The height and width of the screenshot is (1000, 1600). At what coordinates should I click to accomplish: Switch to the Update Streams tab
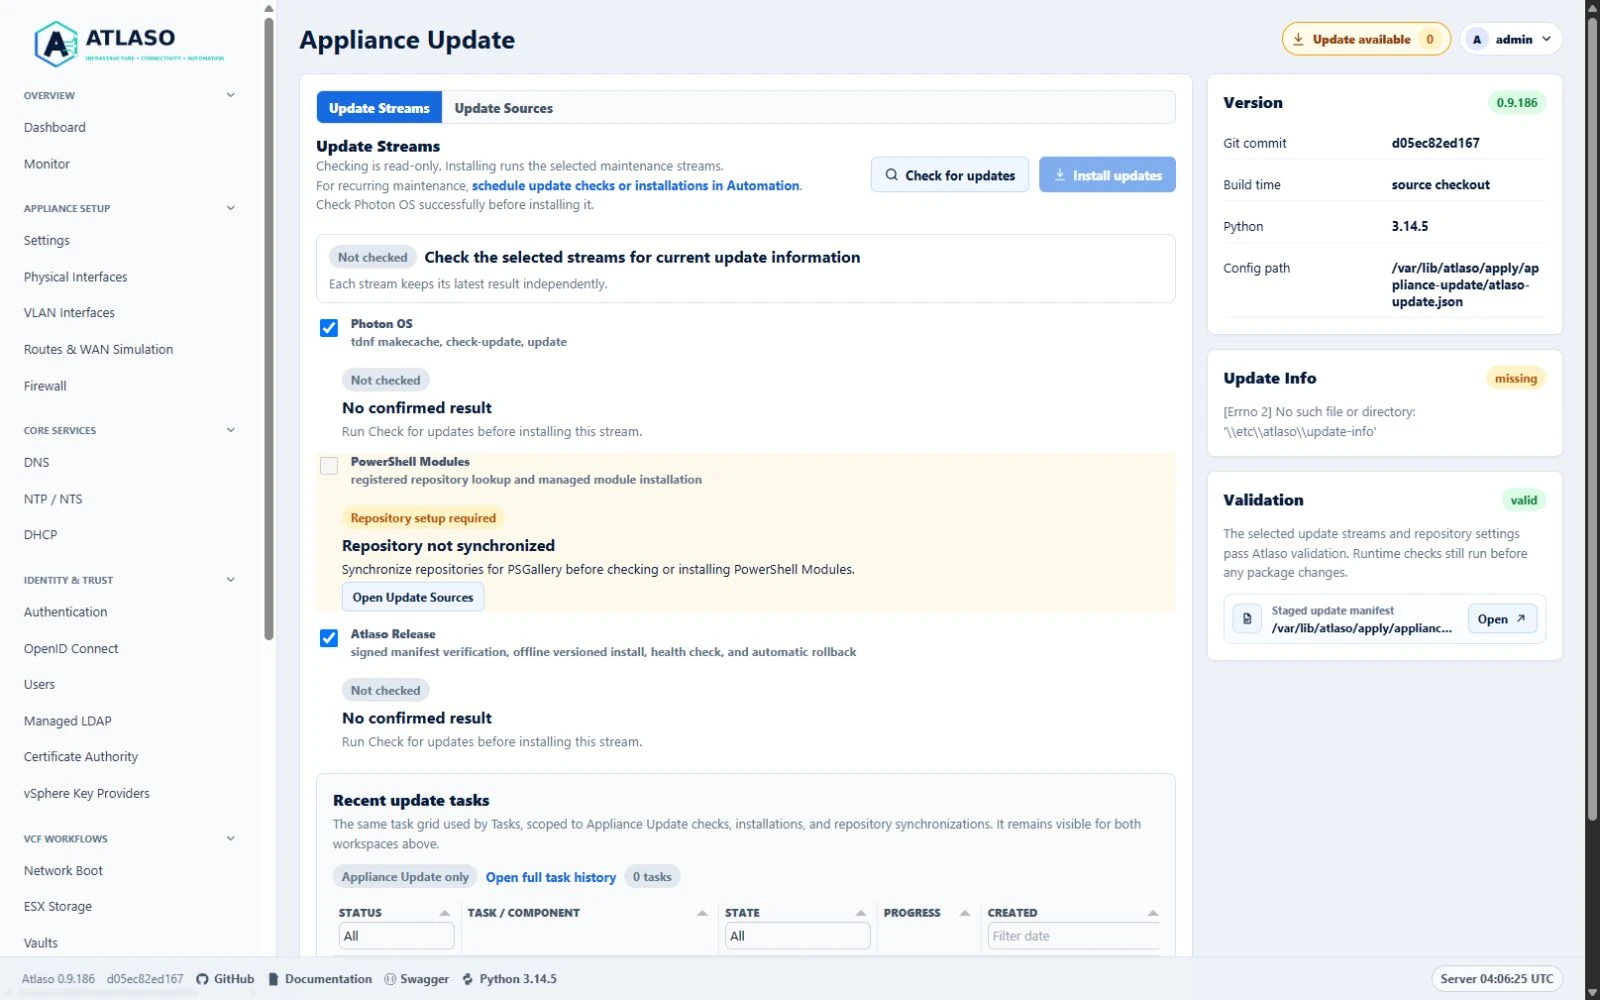click(x=379, y=108)
